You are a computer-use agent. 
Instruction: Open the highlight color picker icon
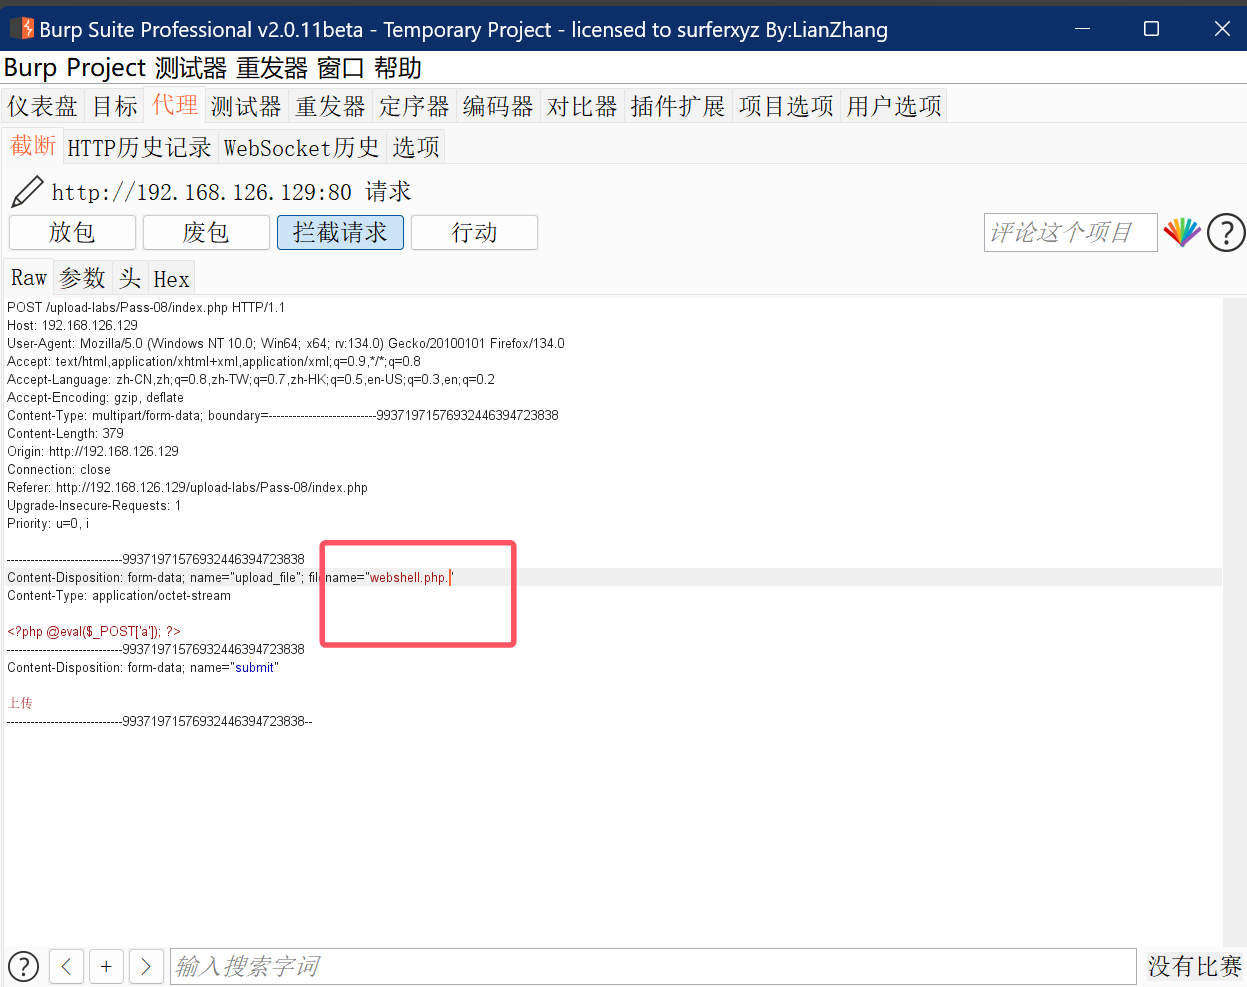point(1182,232)
